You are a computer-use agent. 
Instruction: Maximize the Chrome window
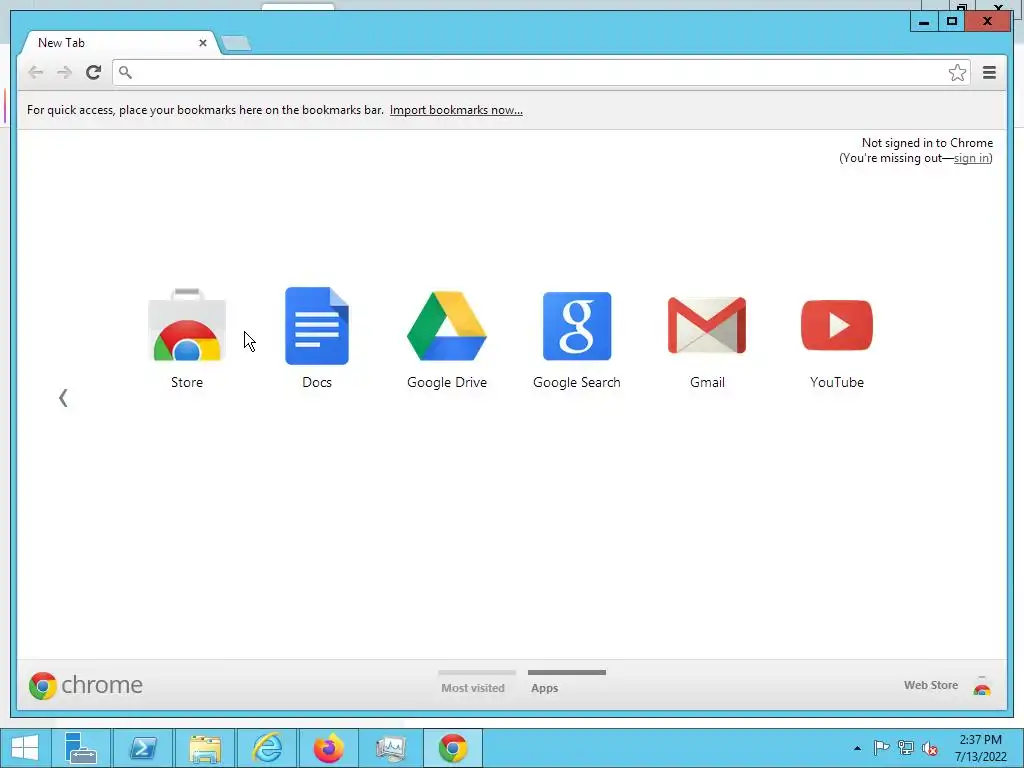(952, 22)
